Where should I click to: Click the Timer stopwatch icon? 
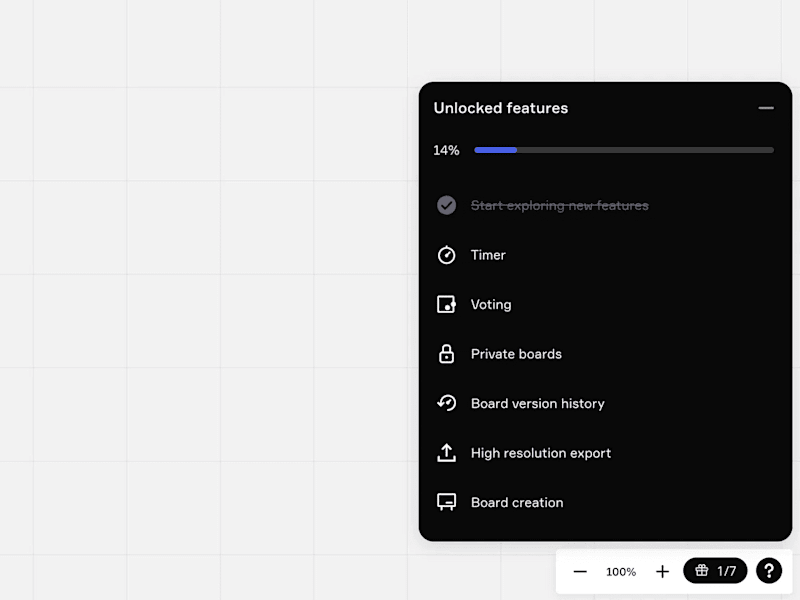point(446,255)
